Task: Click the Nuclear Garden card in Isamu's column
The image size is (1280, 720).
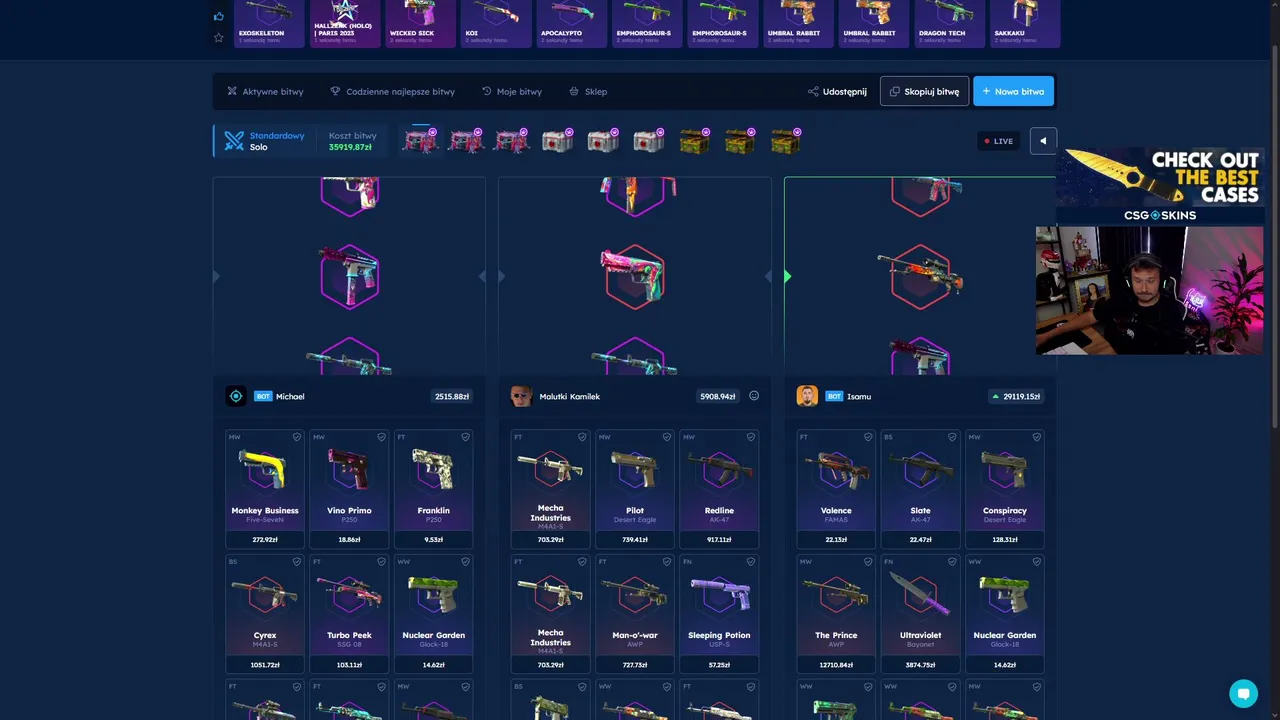Action: click(x=1004, y=614)
